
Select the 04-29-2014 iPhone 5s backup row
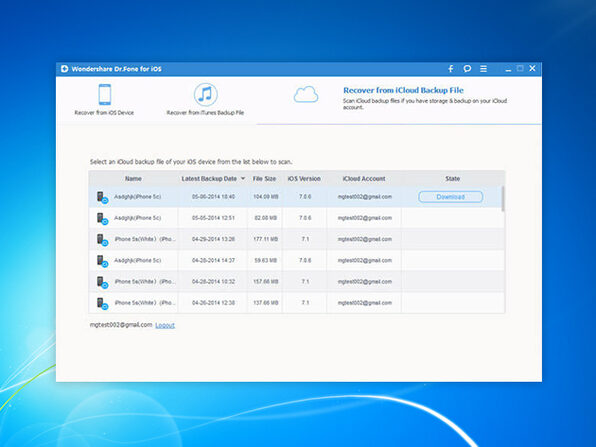[x=296, y=239]
